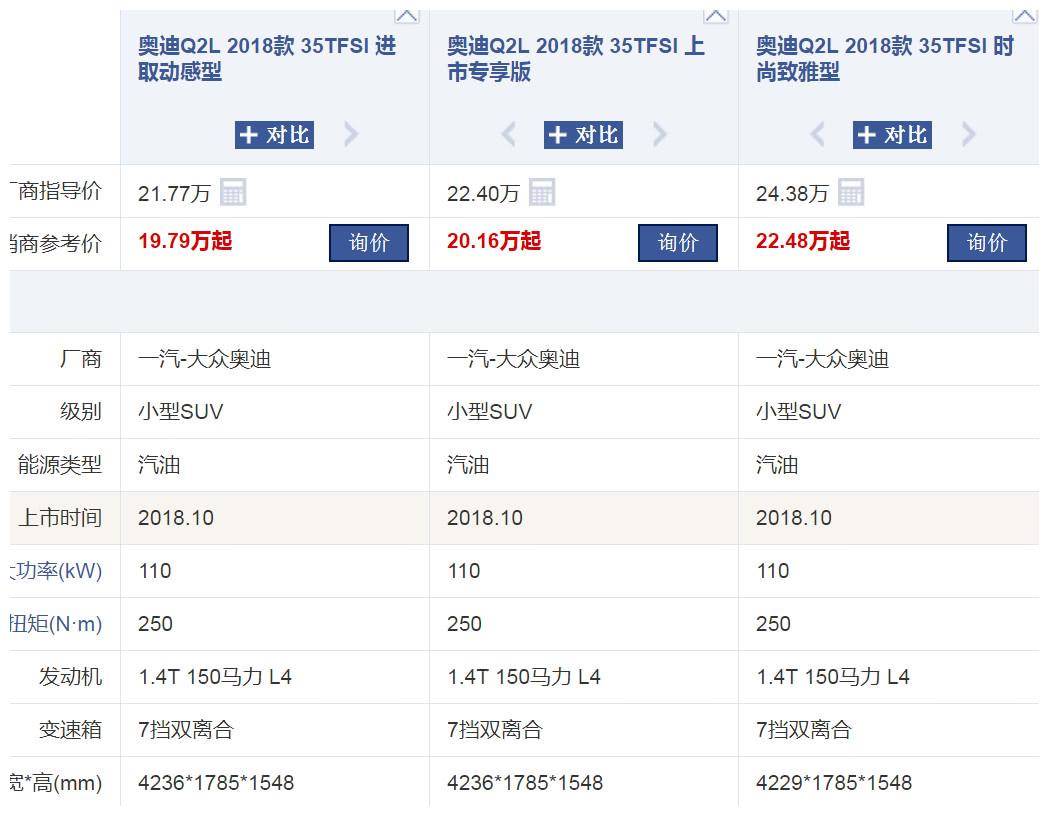
Task: Click the 变速箱 row label
Action: (70, 729)
